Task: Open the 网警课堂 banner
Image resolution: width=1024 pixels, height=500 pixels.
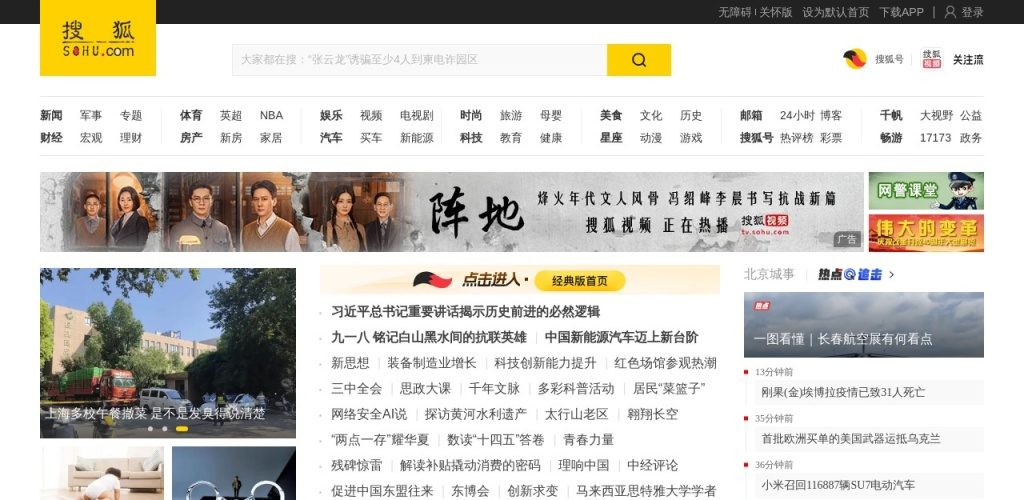Action: click(x=926, y=191)
